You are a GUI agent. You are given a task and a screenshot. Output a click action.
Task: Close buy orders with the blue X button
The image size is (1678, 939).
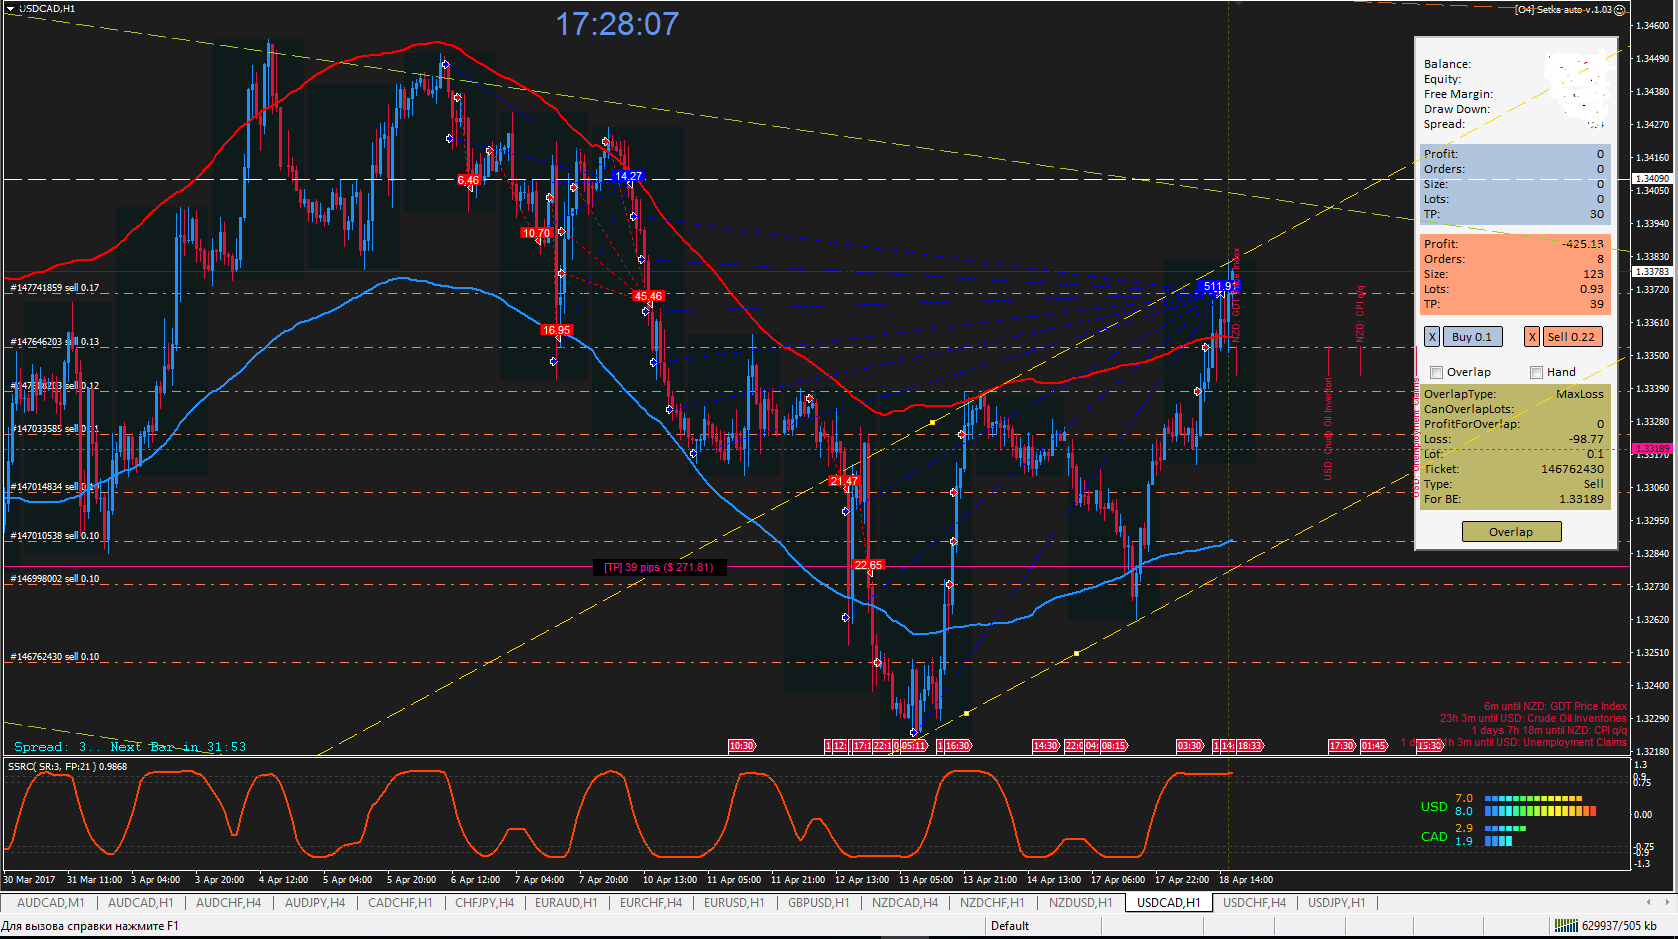click(x=1432, y=337)
